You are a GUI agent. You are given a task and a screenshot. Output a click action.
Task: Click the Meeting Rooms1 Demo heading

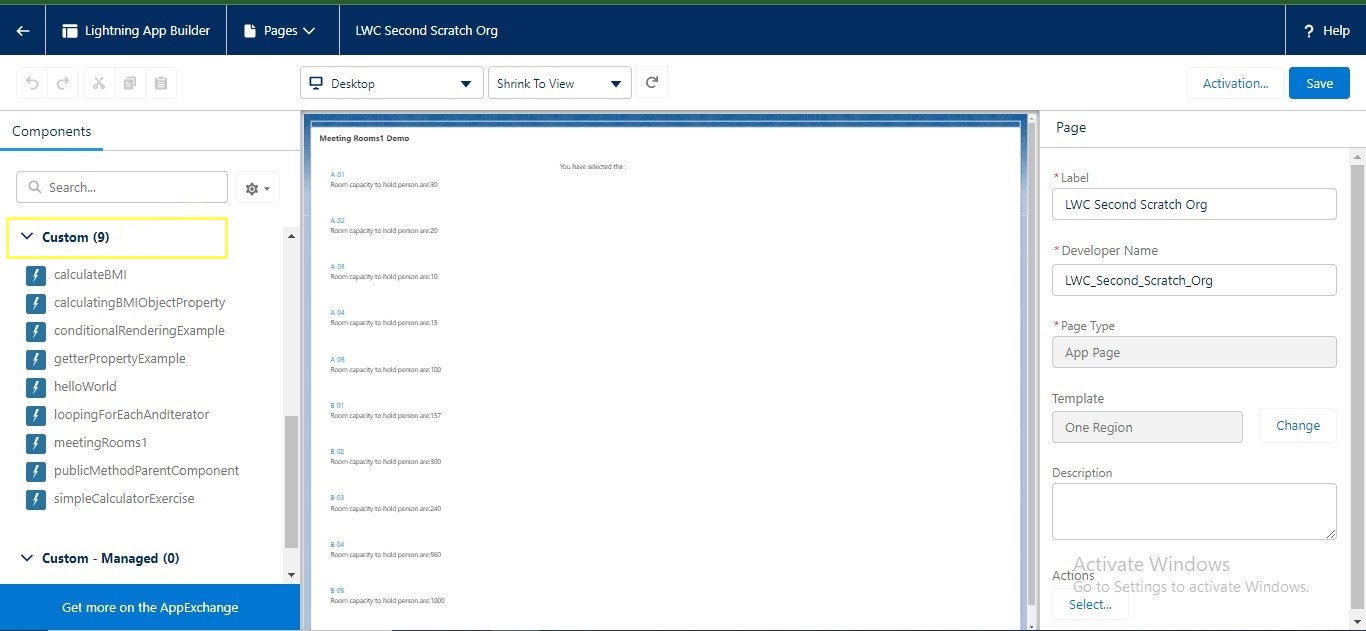coord(364,138)
